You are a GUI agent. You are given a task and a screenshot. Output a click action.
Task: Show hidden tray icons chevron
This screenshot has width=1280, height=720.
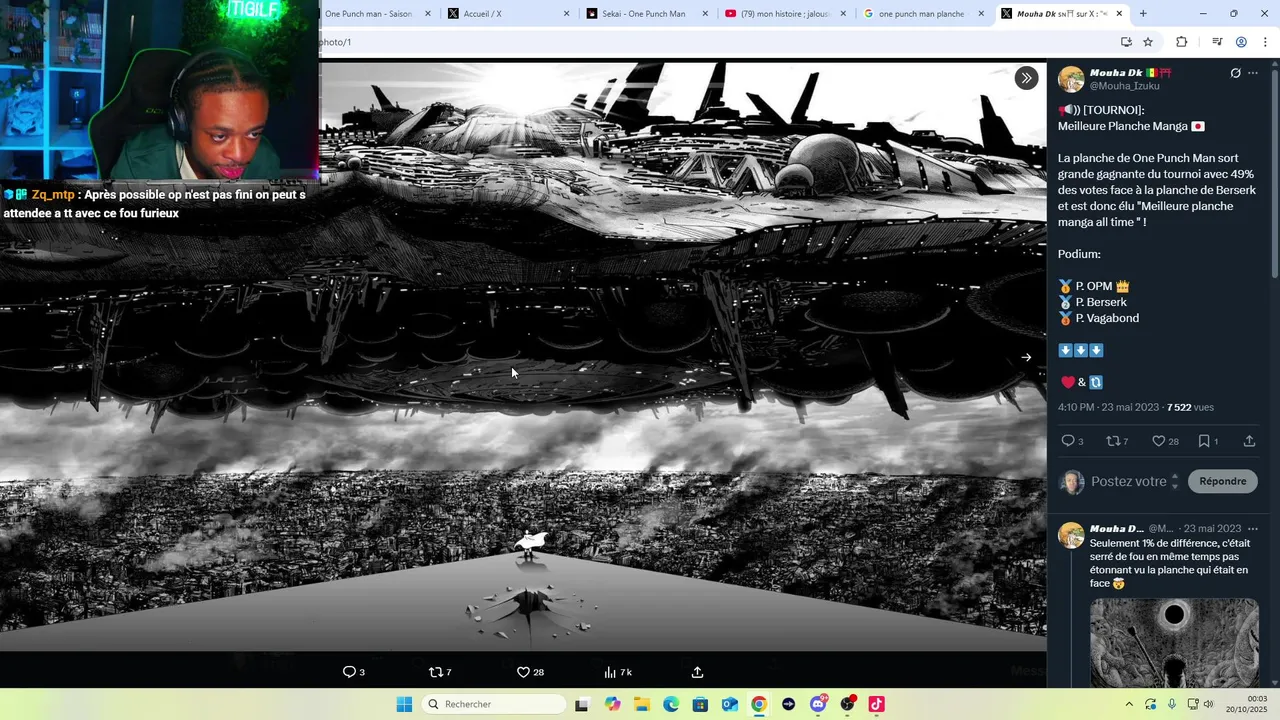(1129, 704)
